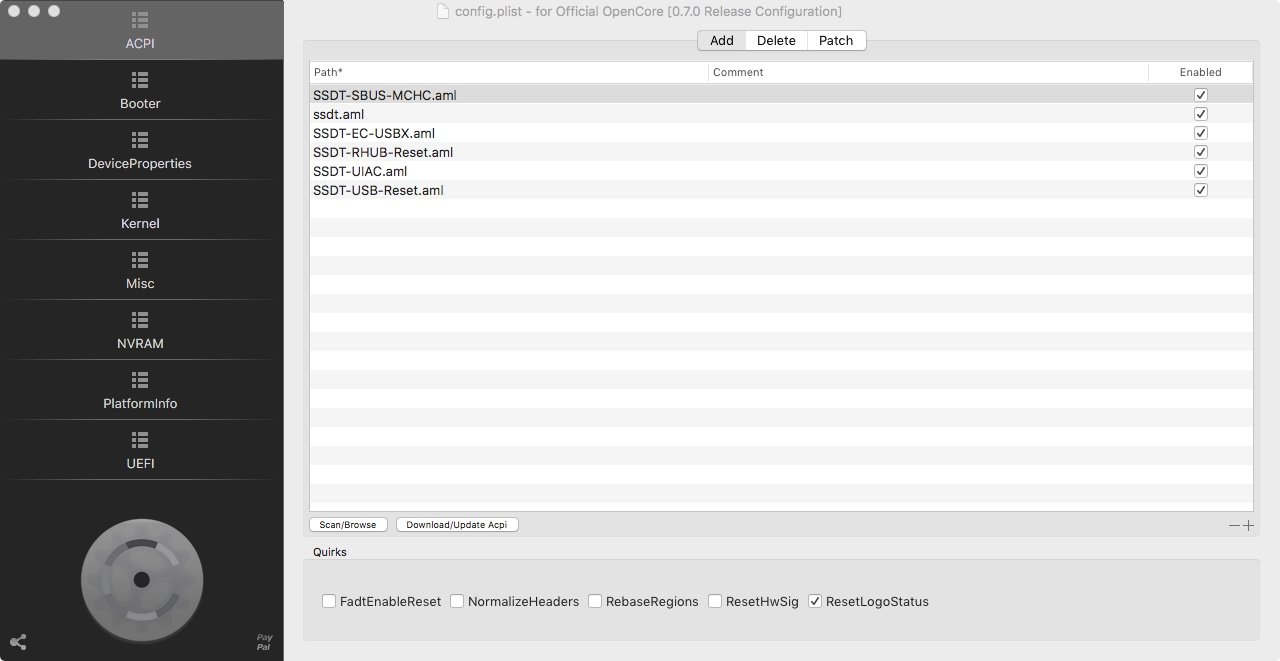Click the plus icon to add row
Screen dimensions: 1280x661
tap(1248, 525)
